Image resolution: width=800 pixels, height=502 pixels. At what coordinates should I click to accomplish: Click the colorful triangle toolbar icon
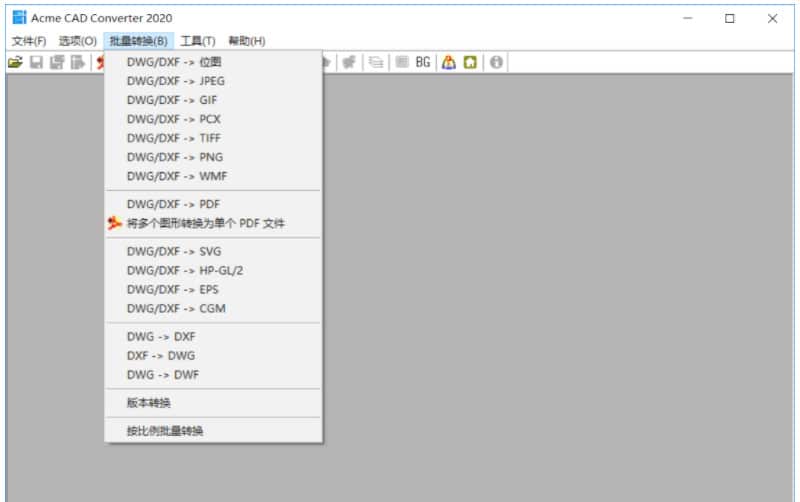[448, 62]
